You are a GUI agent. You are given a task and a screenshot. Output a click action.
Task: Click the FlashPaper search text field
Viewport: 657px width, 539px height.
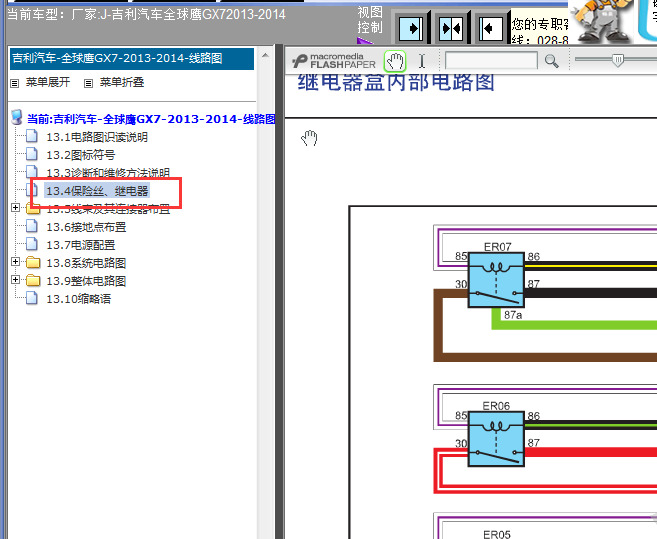coord(491,61)
